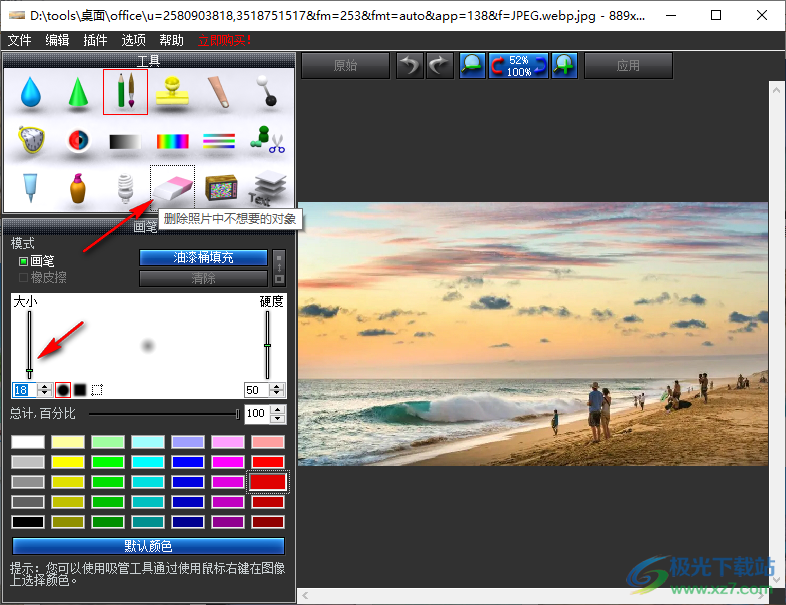Pick the black color swatch

coord(28,522)
